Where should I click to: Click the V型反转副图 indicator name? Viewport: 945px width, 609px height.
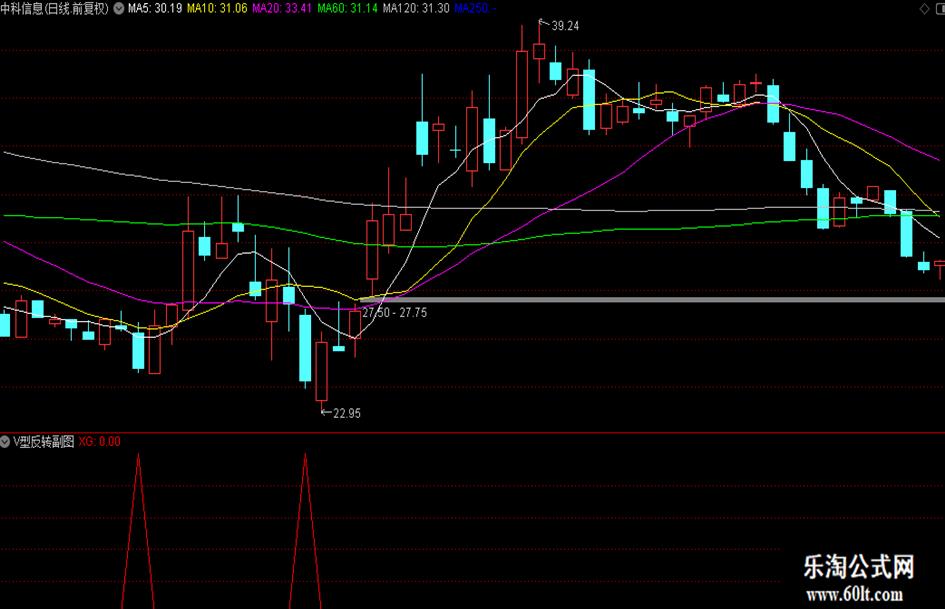(x=43, y=442)
